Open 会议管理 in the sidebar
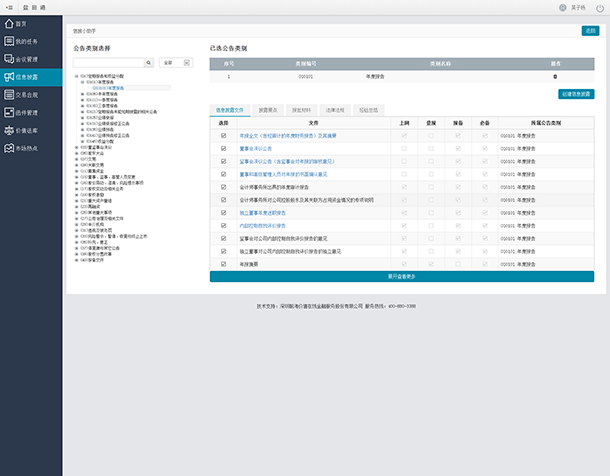The height and width of the screenshot is (476, 610). 31,59
